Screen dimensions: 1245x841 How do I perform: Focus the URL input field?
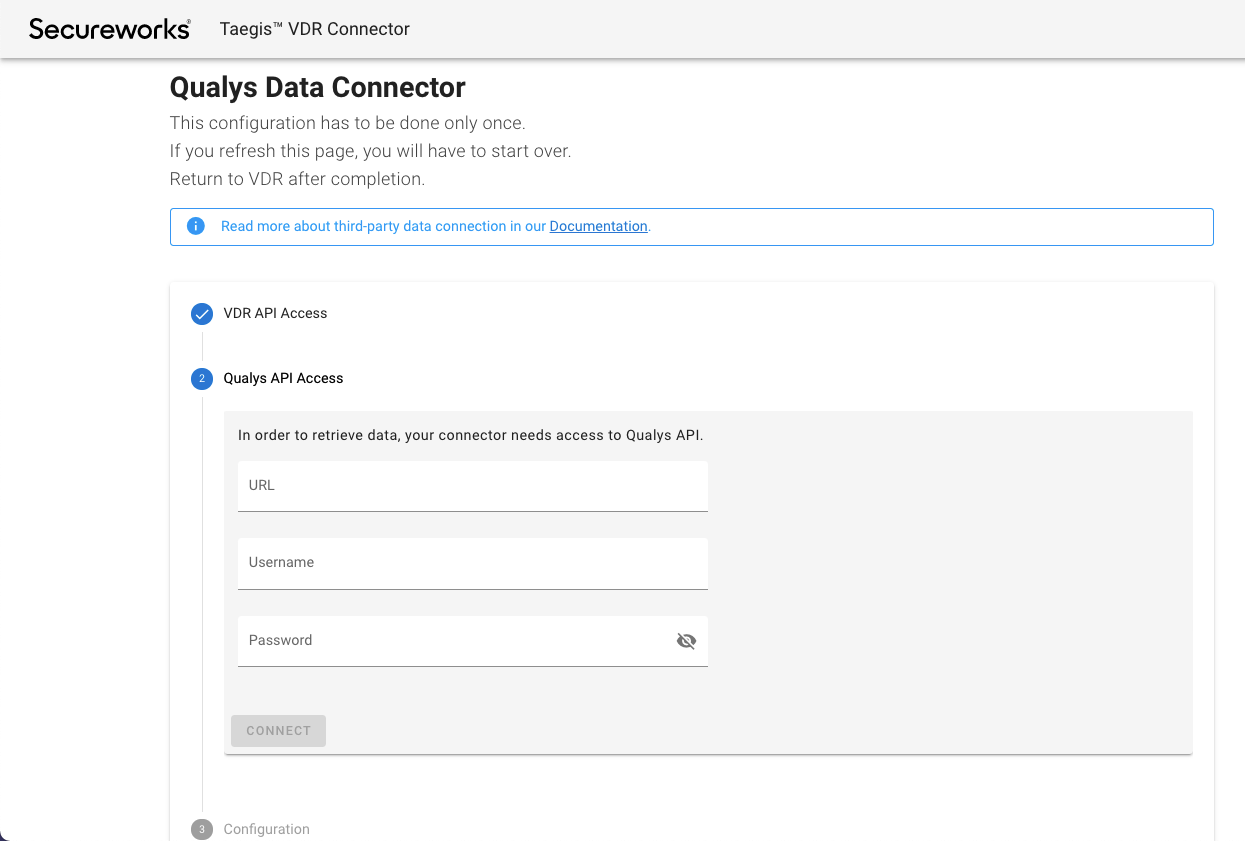click(473, 486)
